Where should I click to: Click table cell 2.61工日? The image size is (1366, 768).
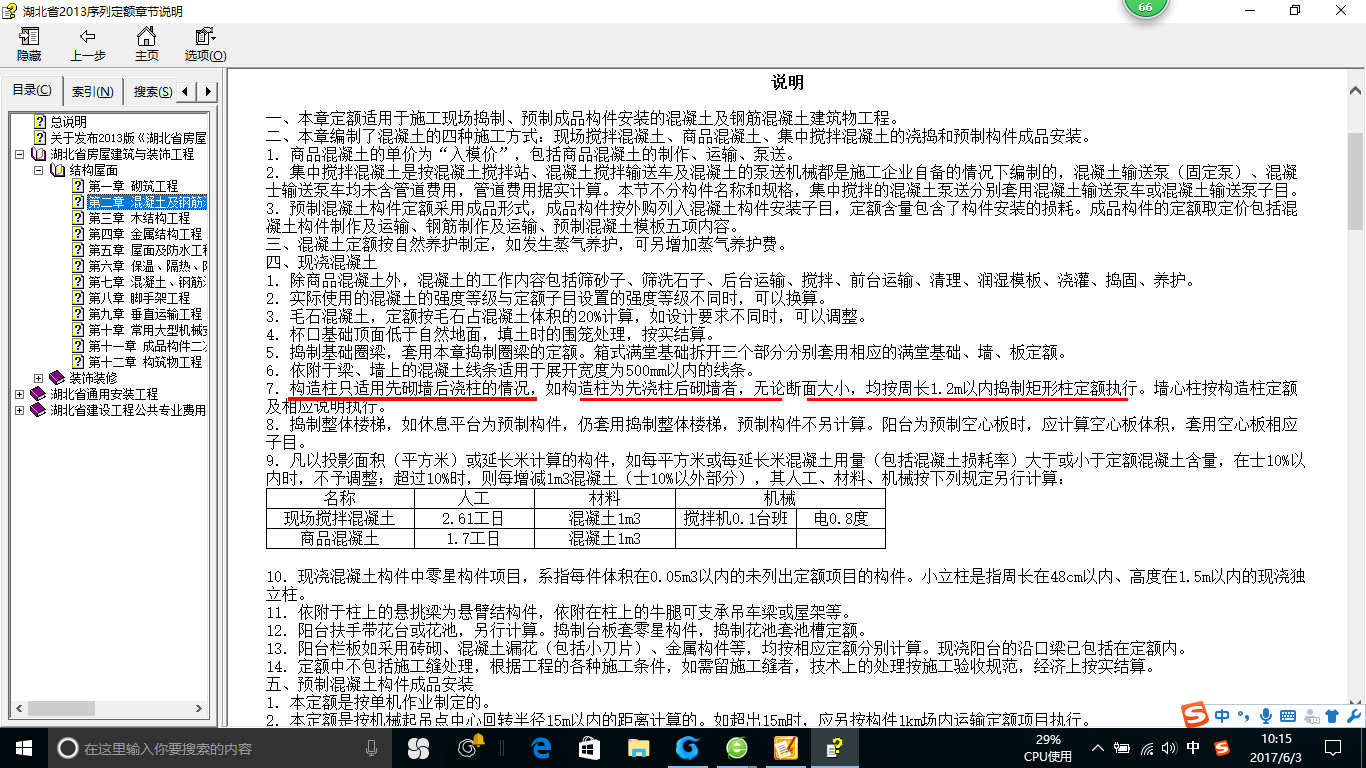coord(473,519)
